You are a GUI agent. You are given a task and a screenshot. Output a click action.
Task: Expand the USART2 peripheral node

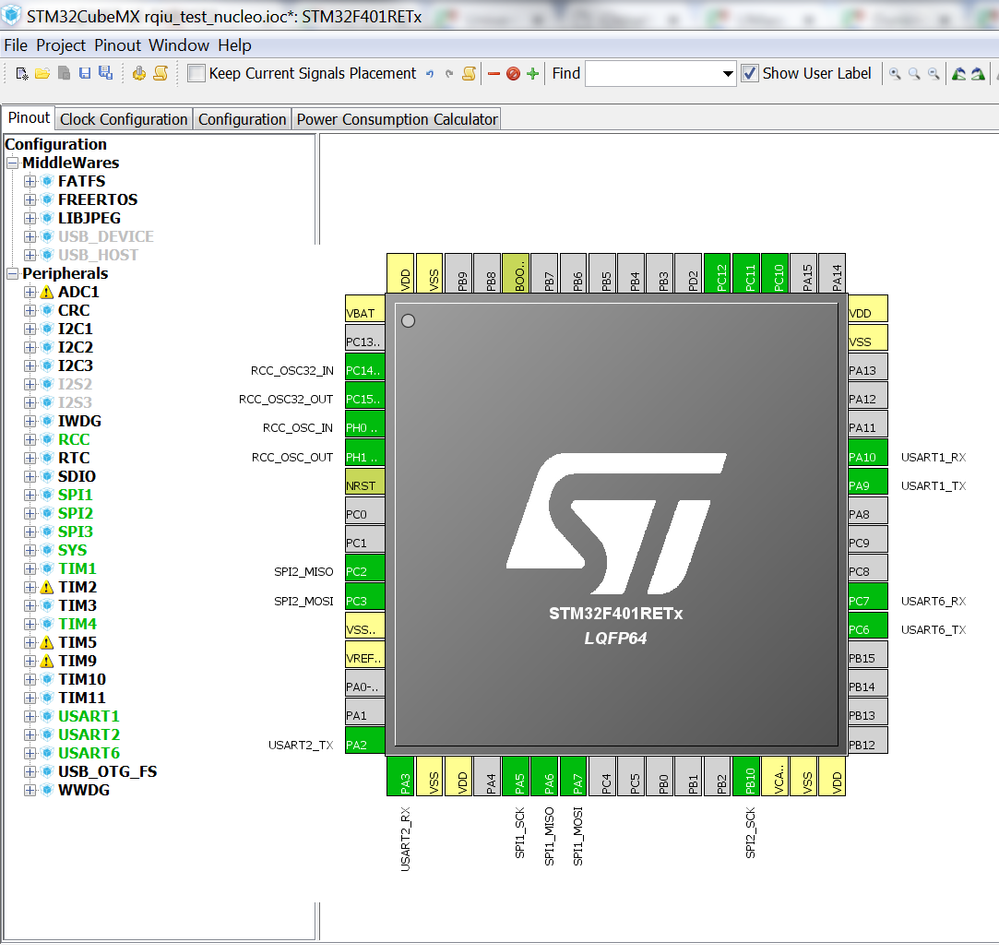(x=30, y=735)
